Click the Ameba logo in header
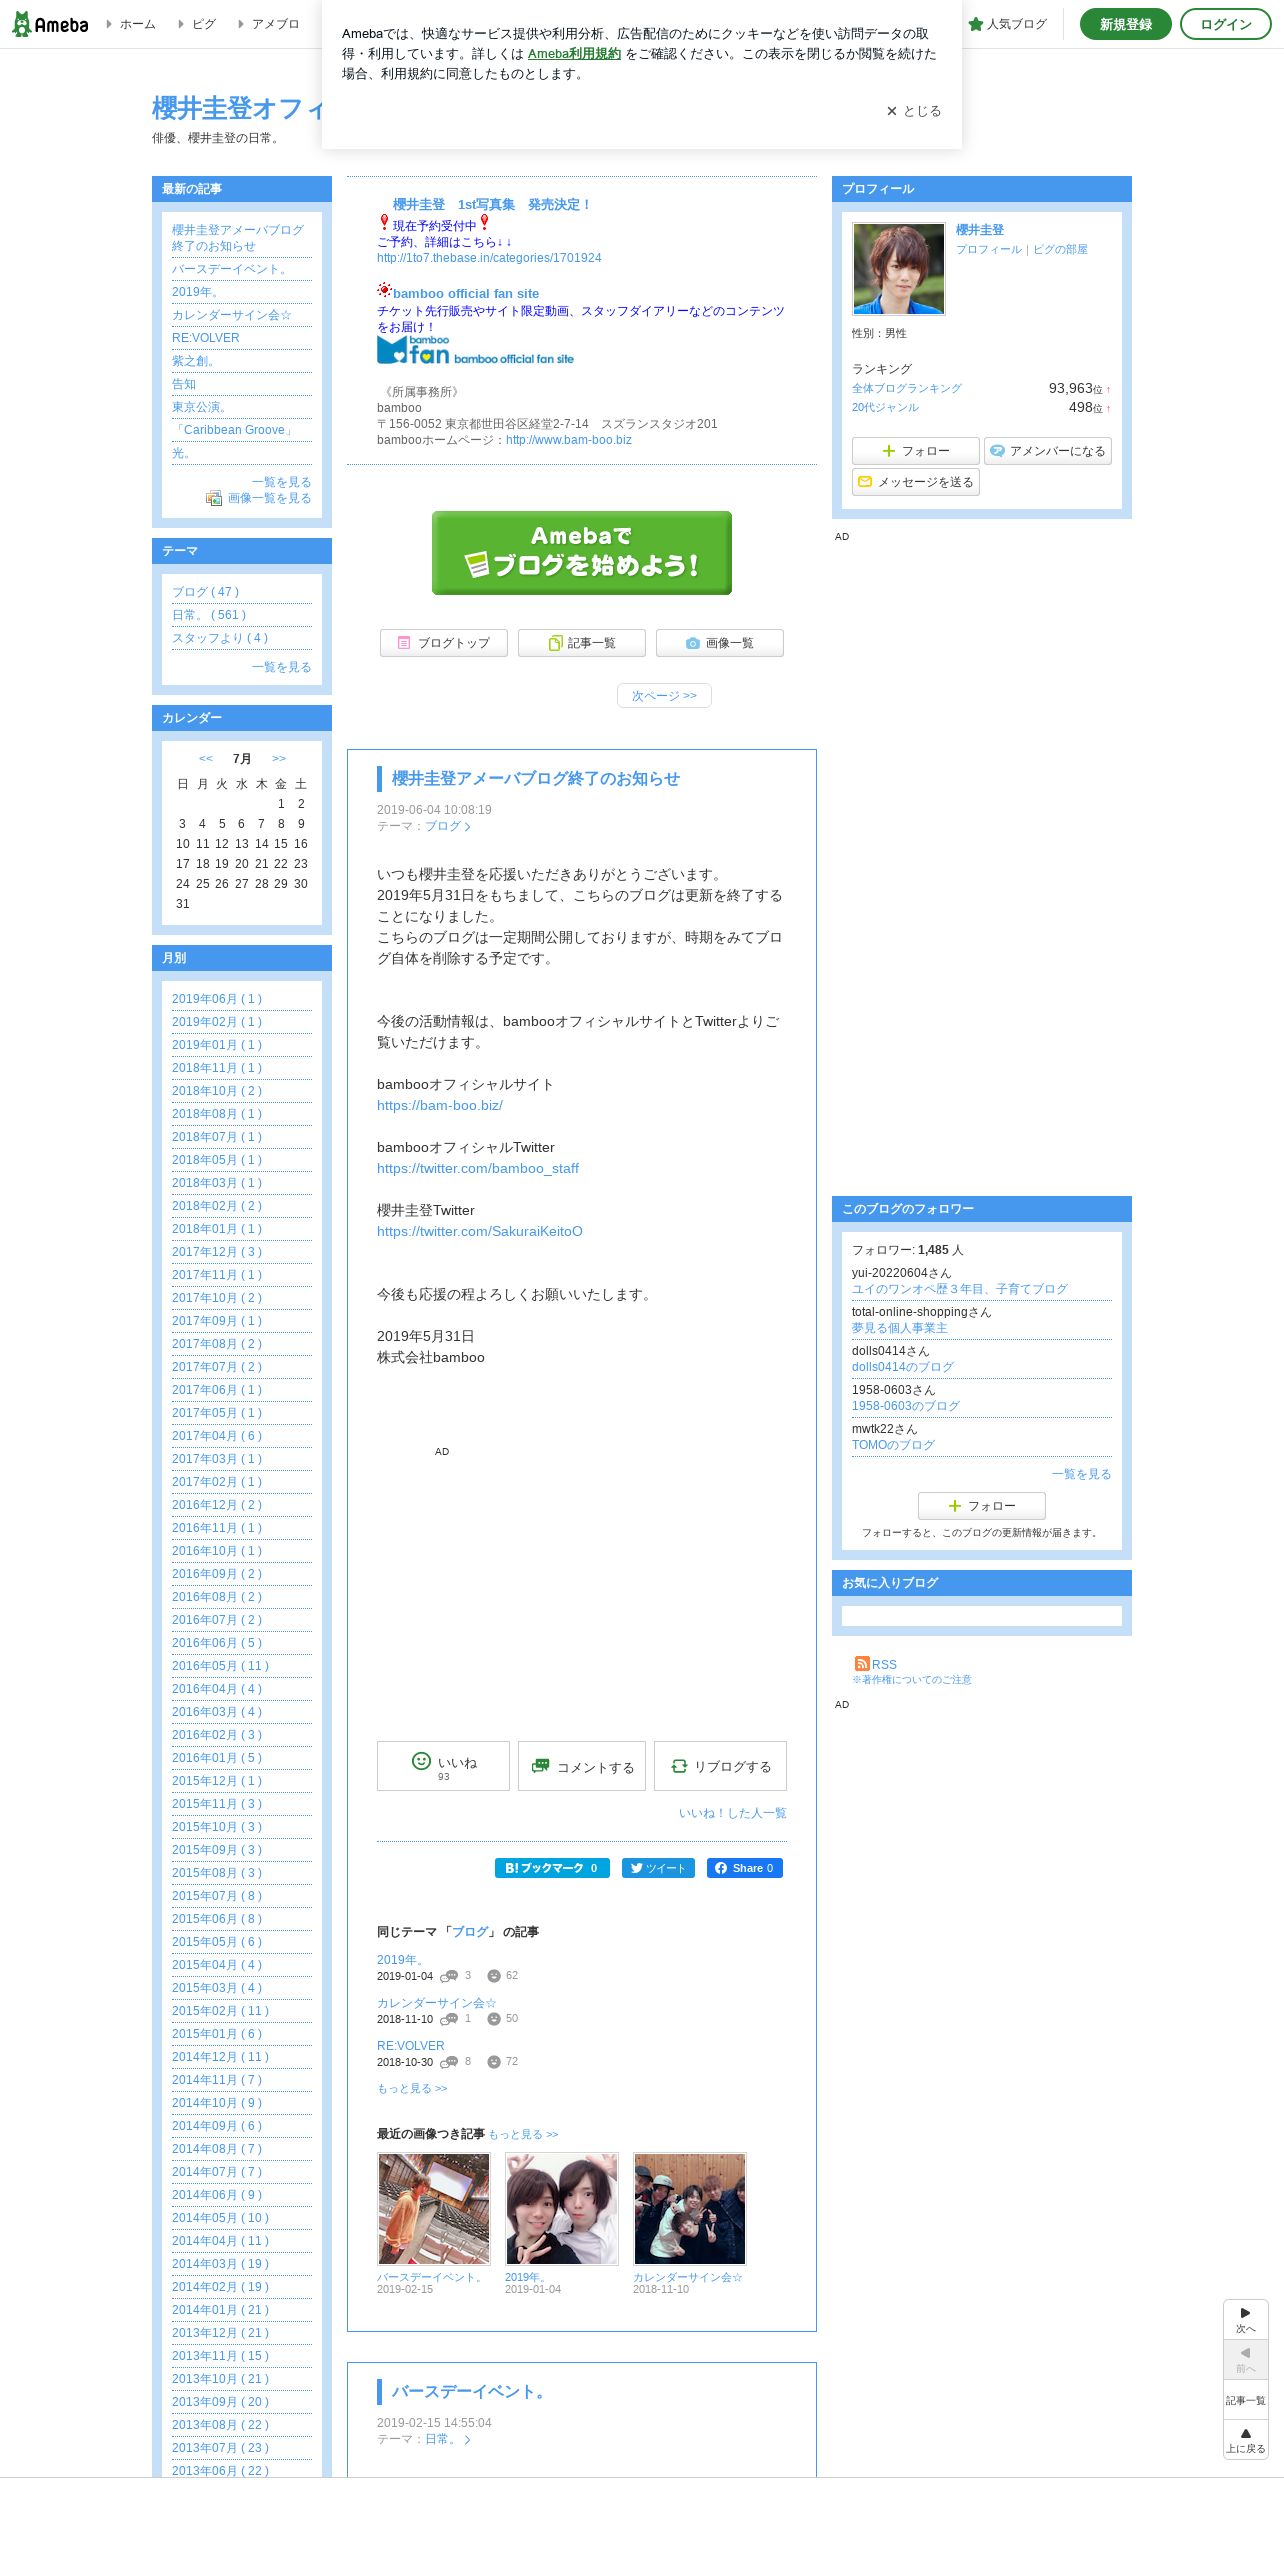 pyautogui.click(x=50, y=24)
